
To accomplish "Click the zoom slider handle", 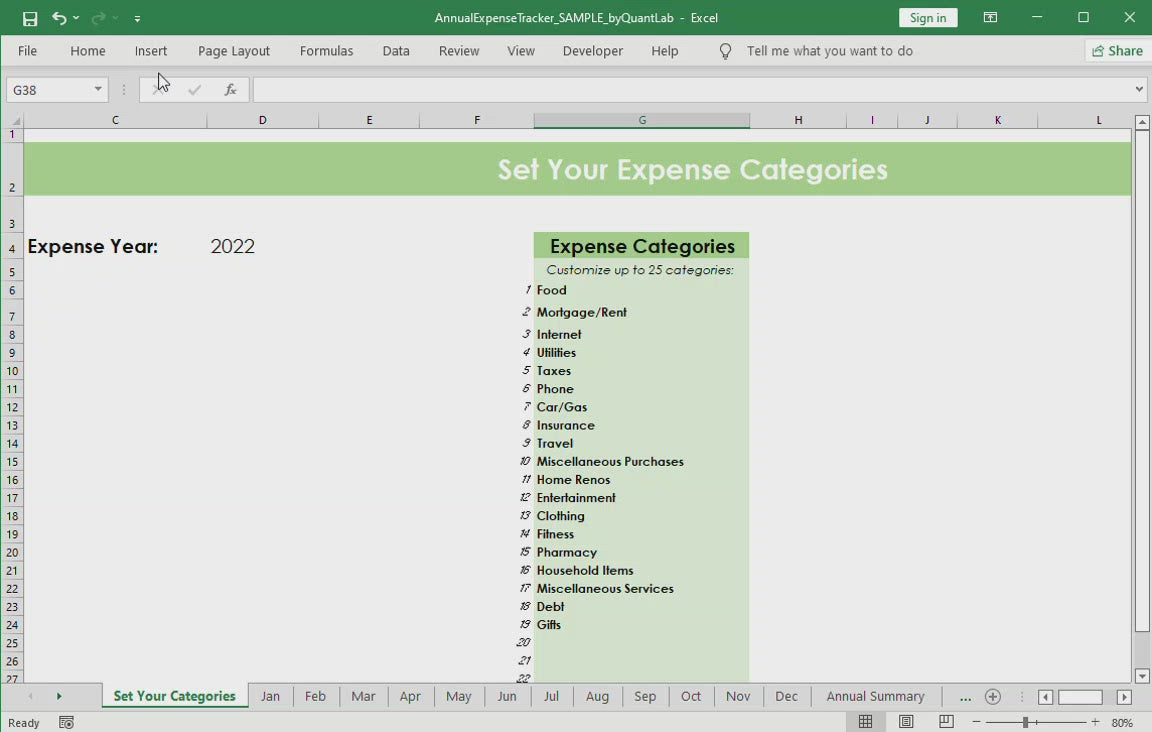I will (1025, 722).
